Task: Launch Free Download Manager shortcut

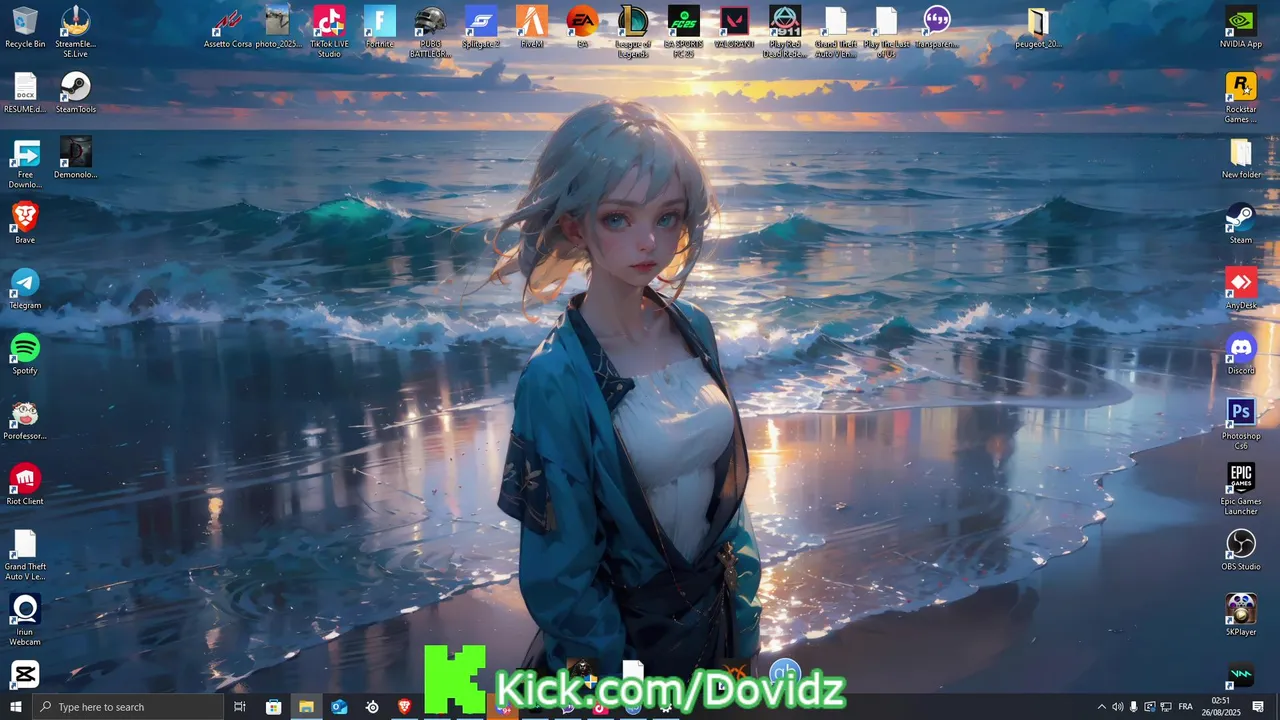Action: [25, 163]
